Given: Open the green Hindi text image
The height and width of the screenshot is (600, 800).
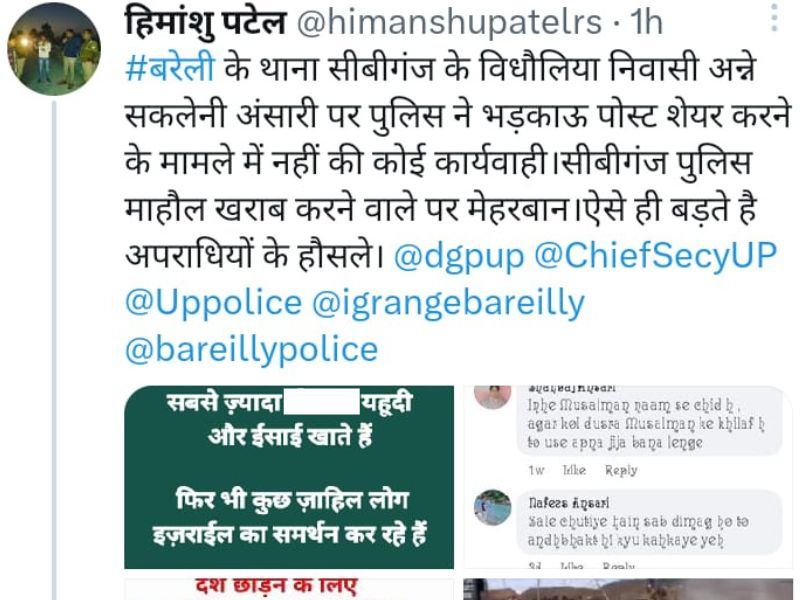Looking at the screenshot, I should pyautogui.click(x=289, y=477).
